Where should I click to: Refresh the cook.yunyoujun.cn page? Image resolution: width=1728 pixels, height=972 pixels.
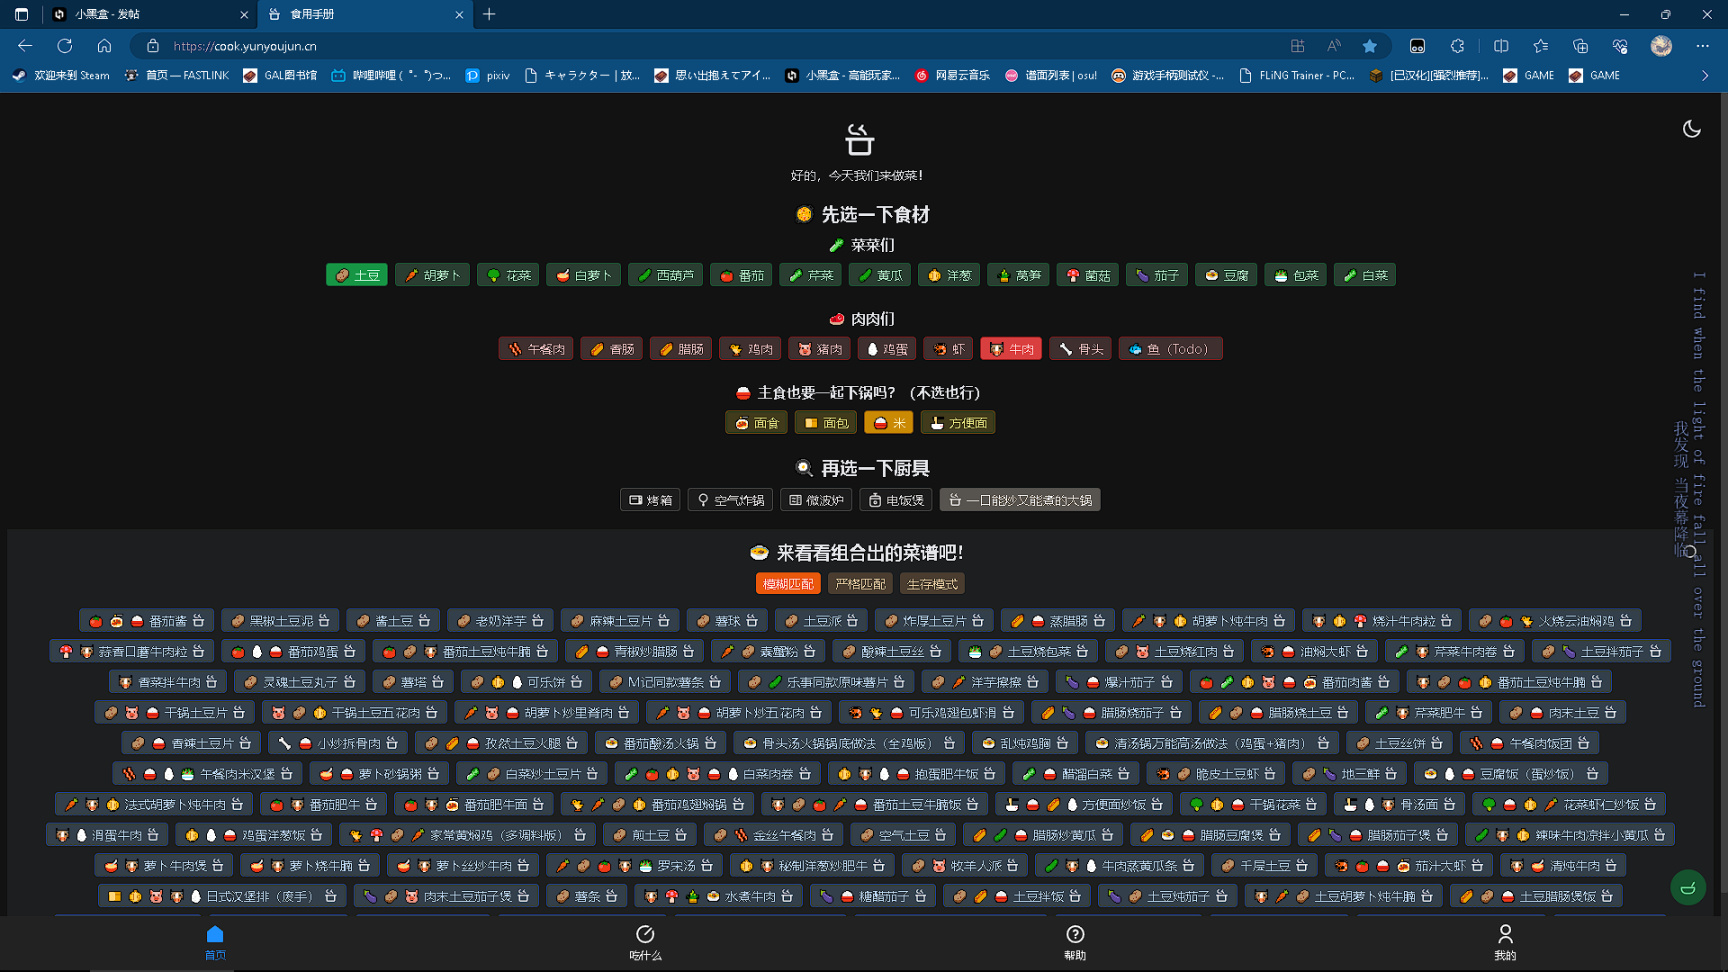pos(65,46)
